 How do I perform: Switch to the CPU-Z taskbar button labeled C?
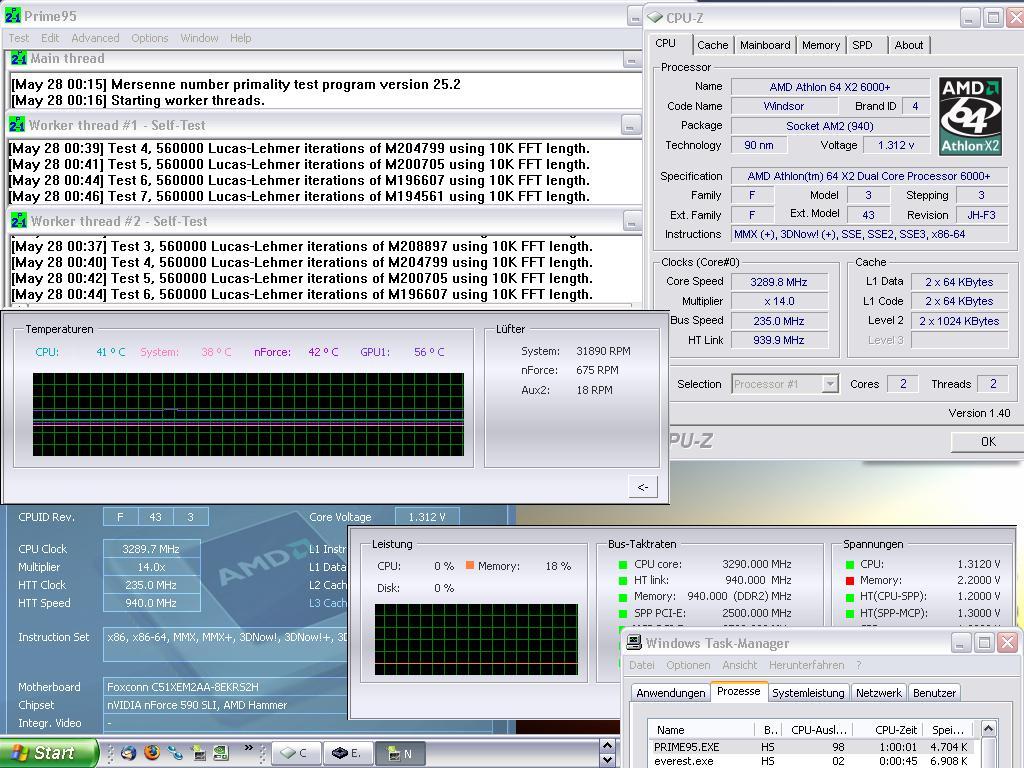click(296, 754)
